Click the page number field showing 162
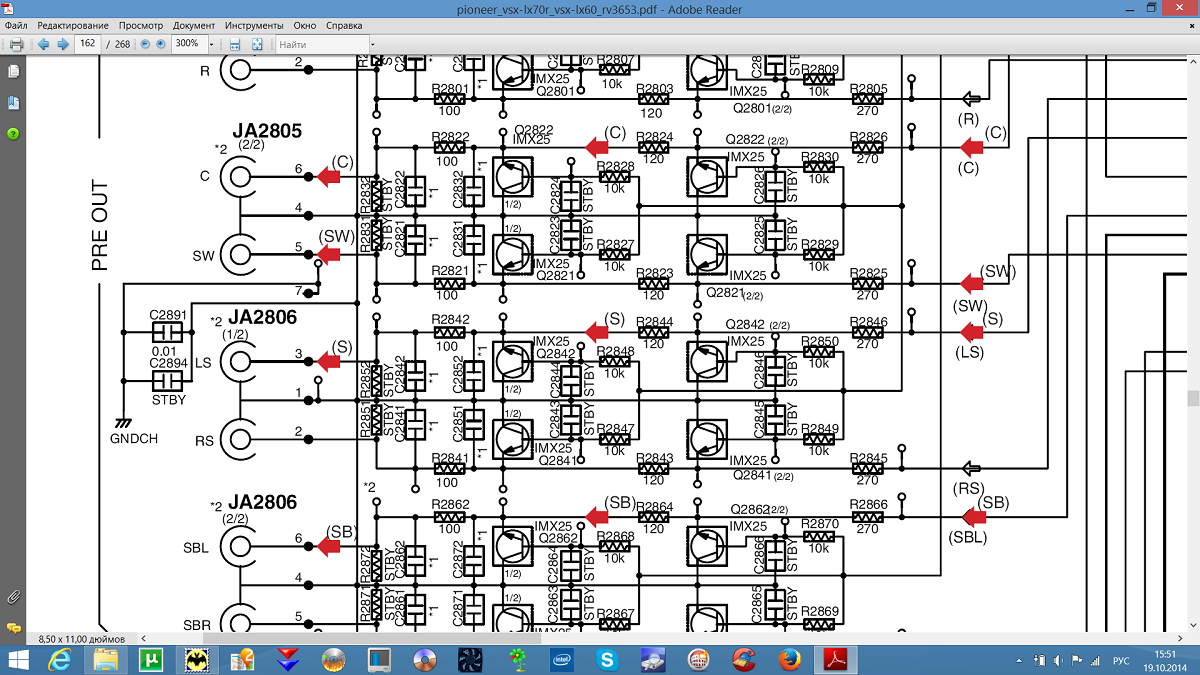Image resolution: width=1200 pixels, height=675 pixels. (88, 44)
